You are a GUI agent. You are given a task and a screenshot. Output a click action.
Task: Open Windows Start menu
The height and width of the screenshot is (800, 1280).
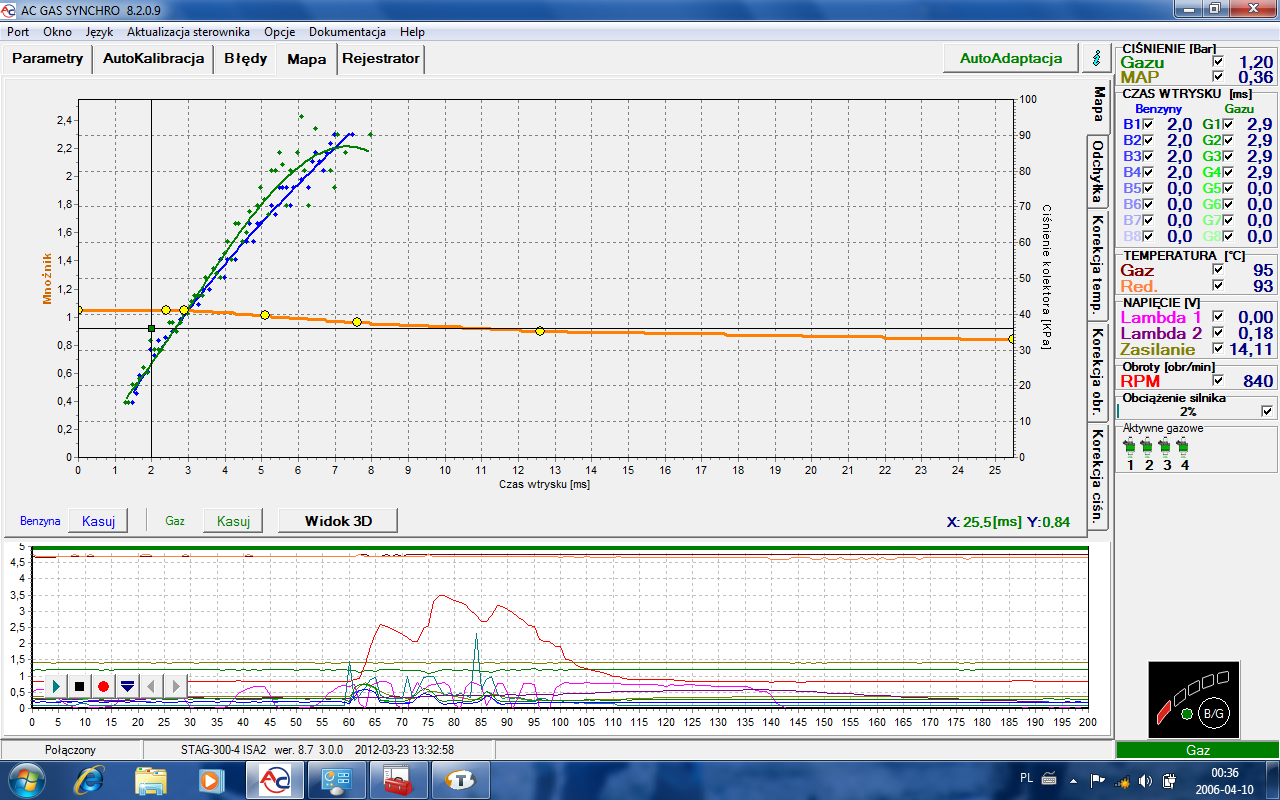tap(25, 779)
